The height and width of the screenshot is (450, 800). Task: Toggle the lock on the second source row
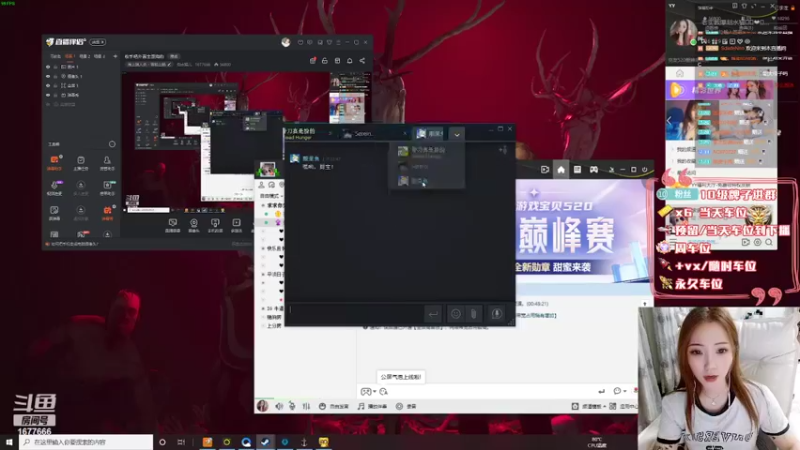click(x=56, y=76)
